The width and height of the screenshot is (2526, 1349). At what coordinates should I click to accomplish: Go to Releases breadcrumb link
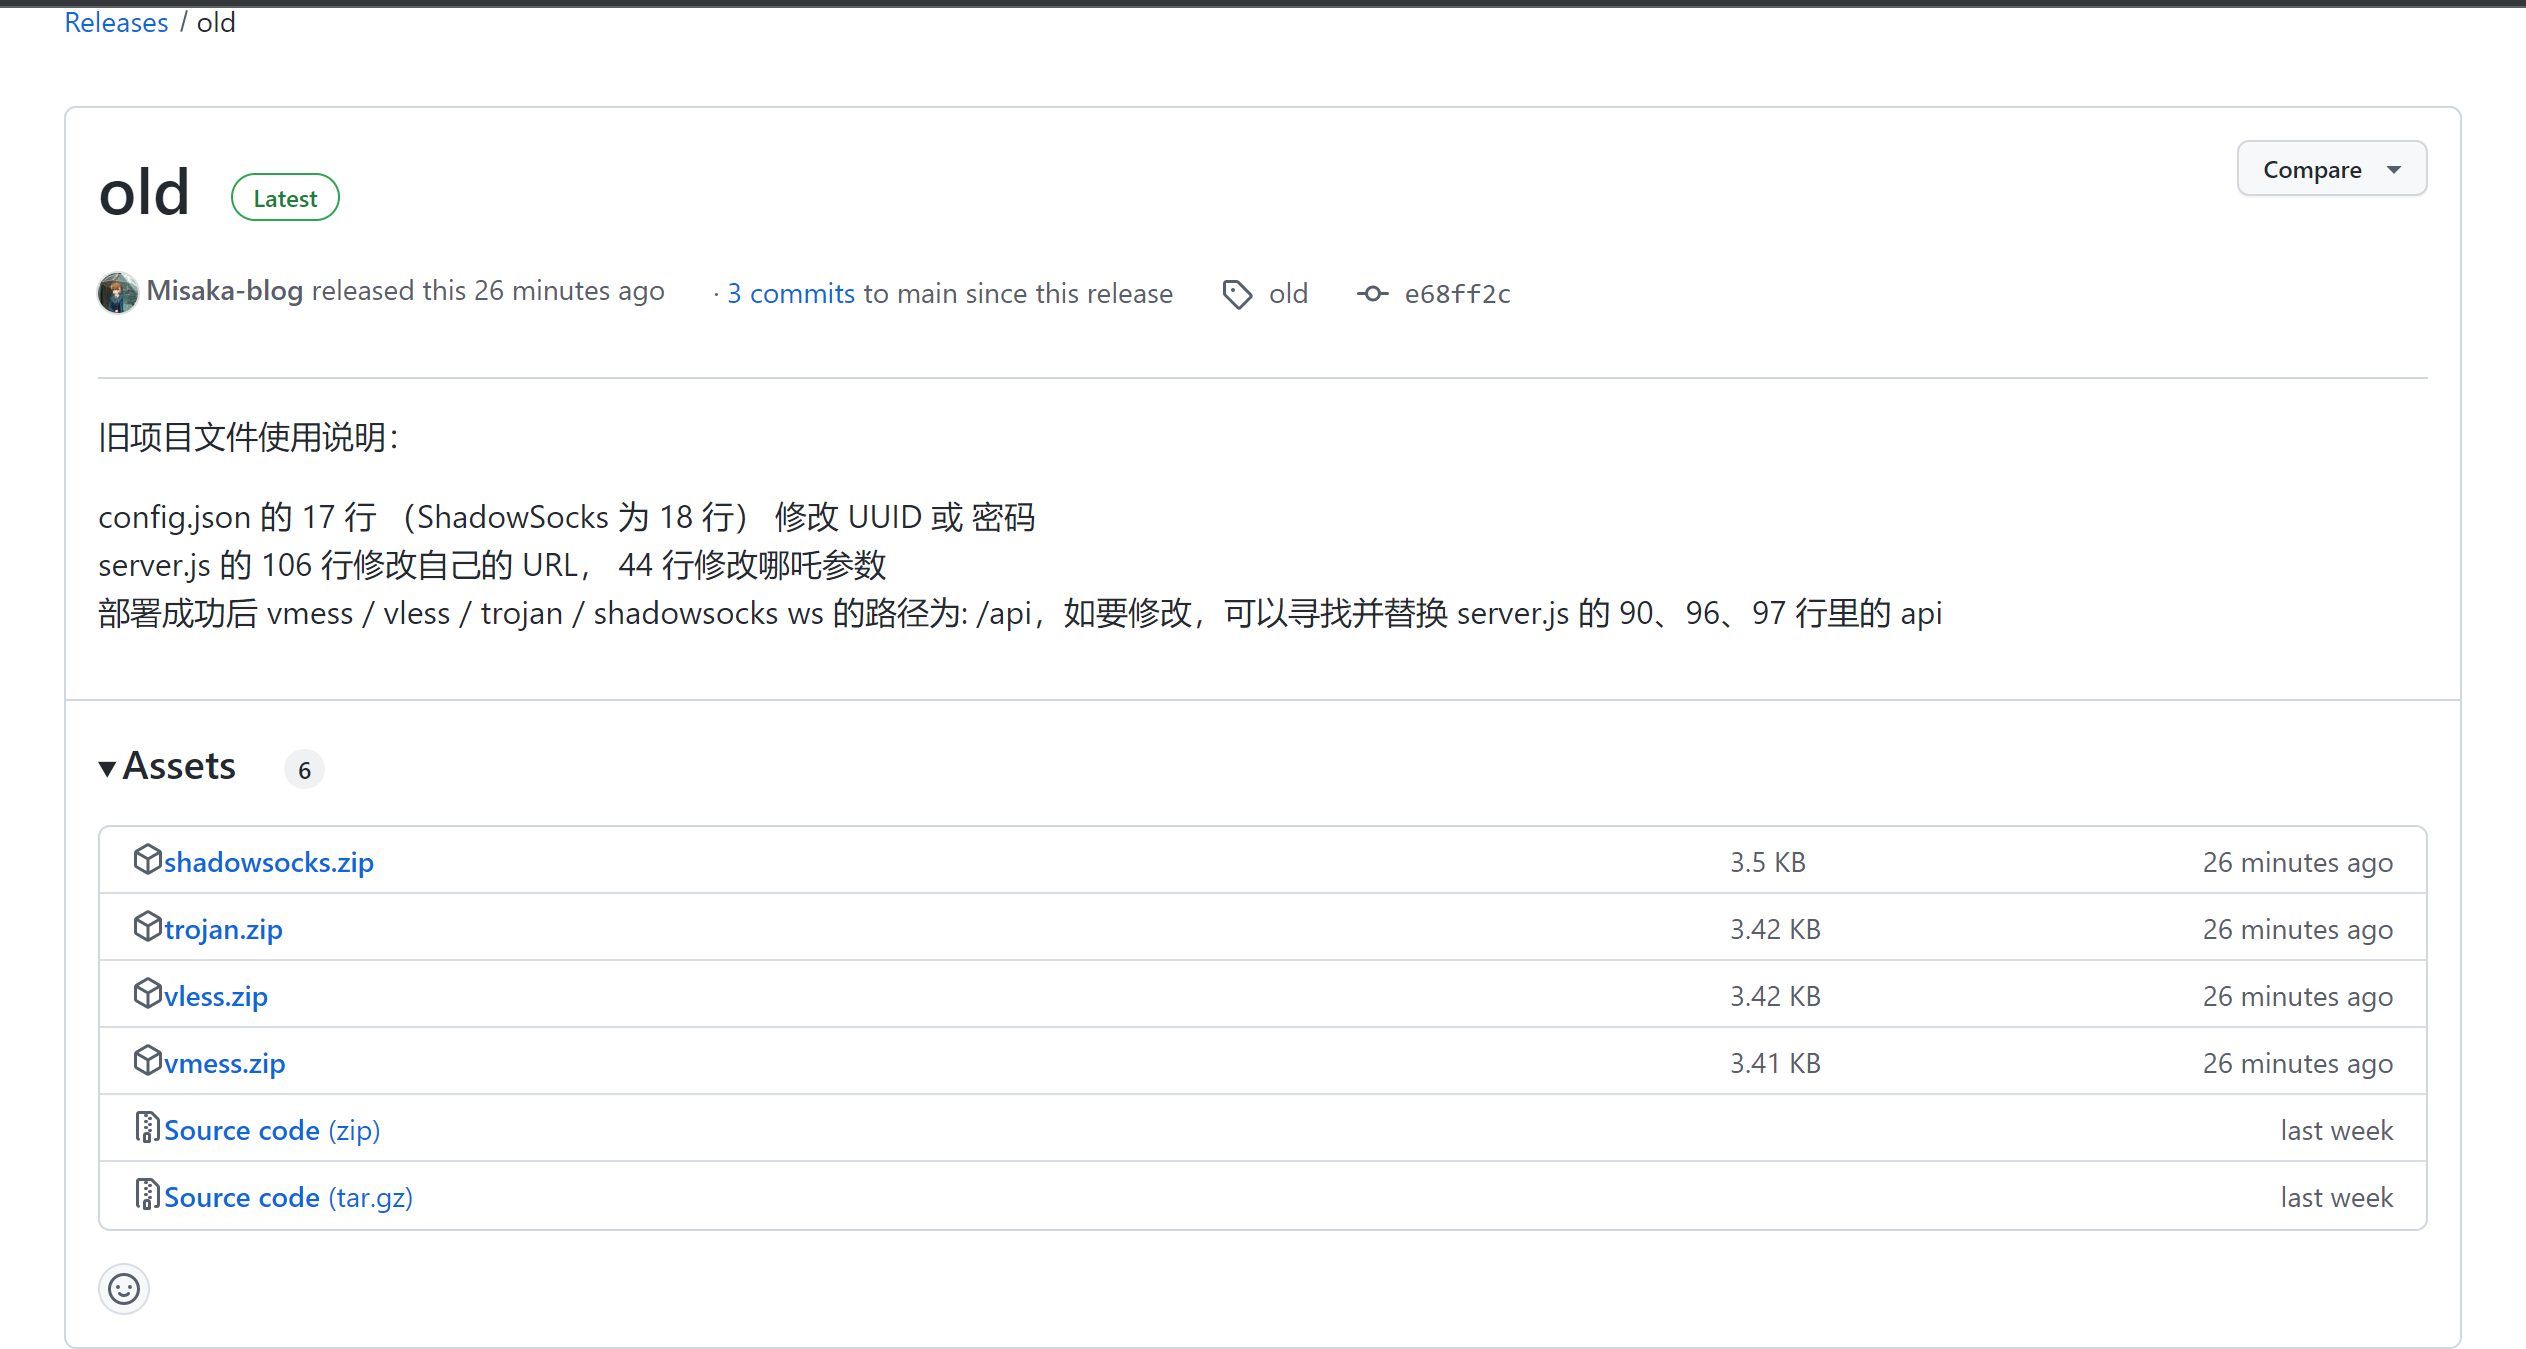[116, 23]
